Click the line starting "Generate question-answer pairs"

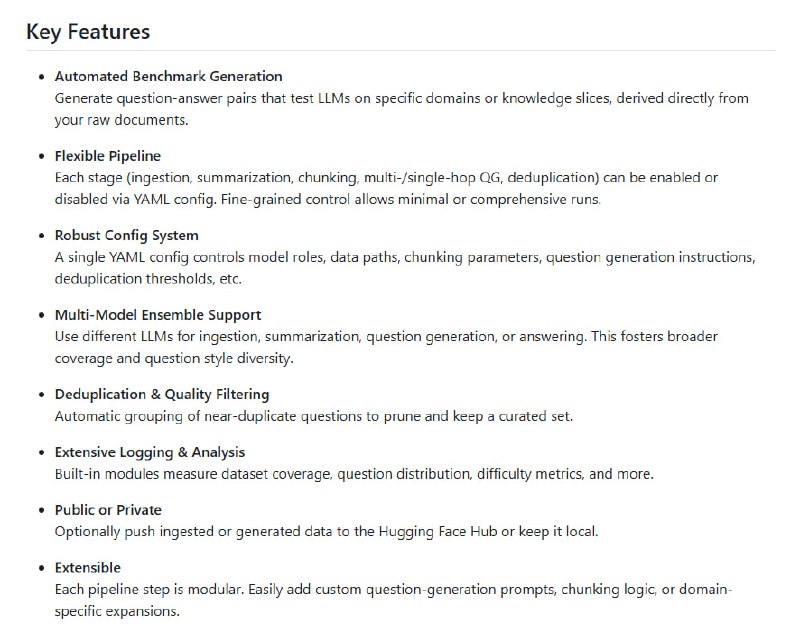[x=400, y=99]
